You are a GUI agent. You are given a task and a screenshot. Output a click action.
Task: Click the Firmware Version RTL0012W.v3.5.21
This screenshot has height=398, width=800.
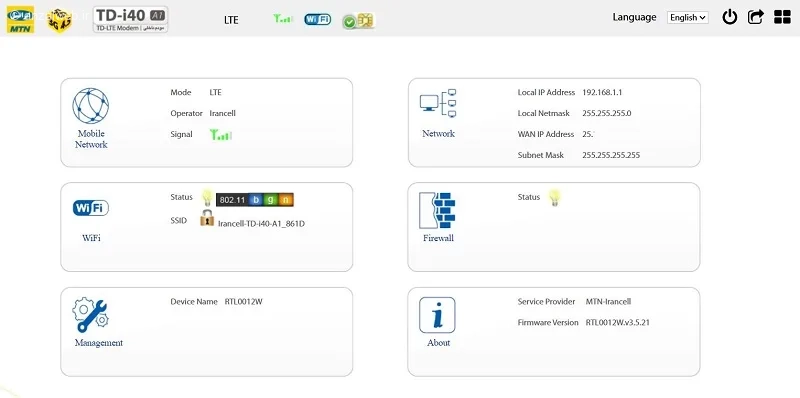[x=617, y=322]
